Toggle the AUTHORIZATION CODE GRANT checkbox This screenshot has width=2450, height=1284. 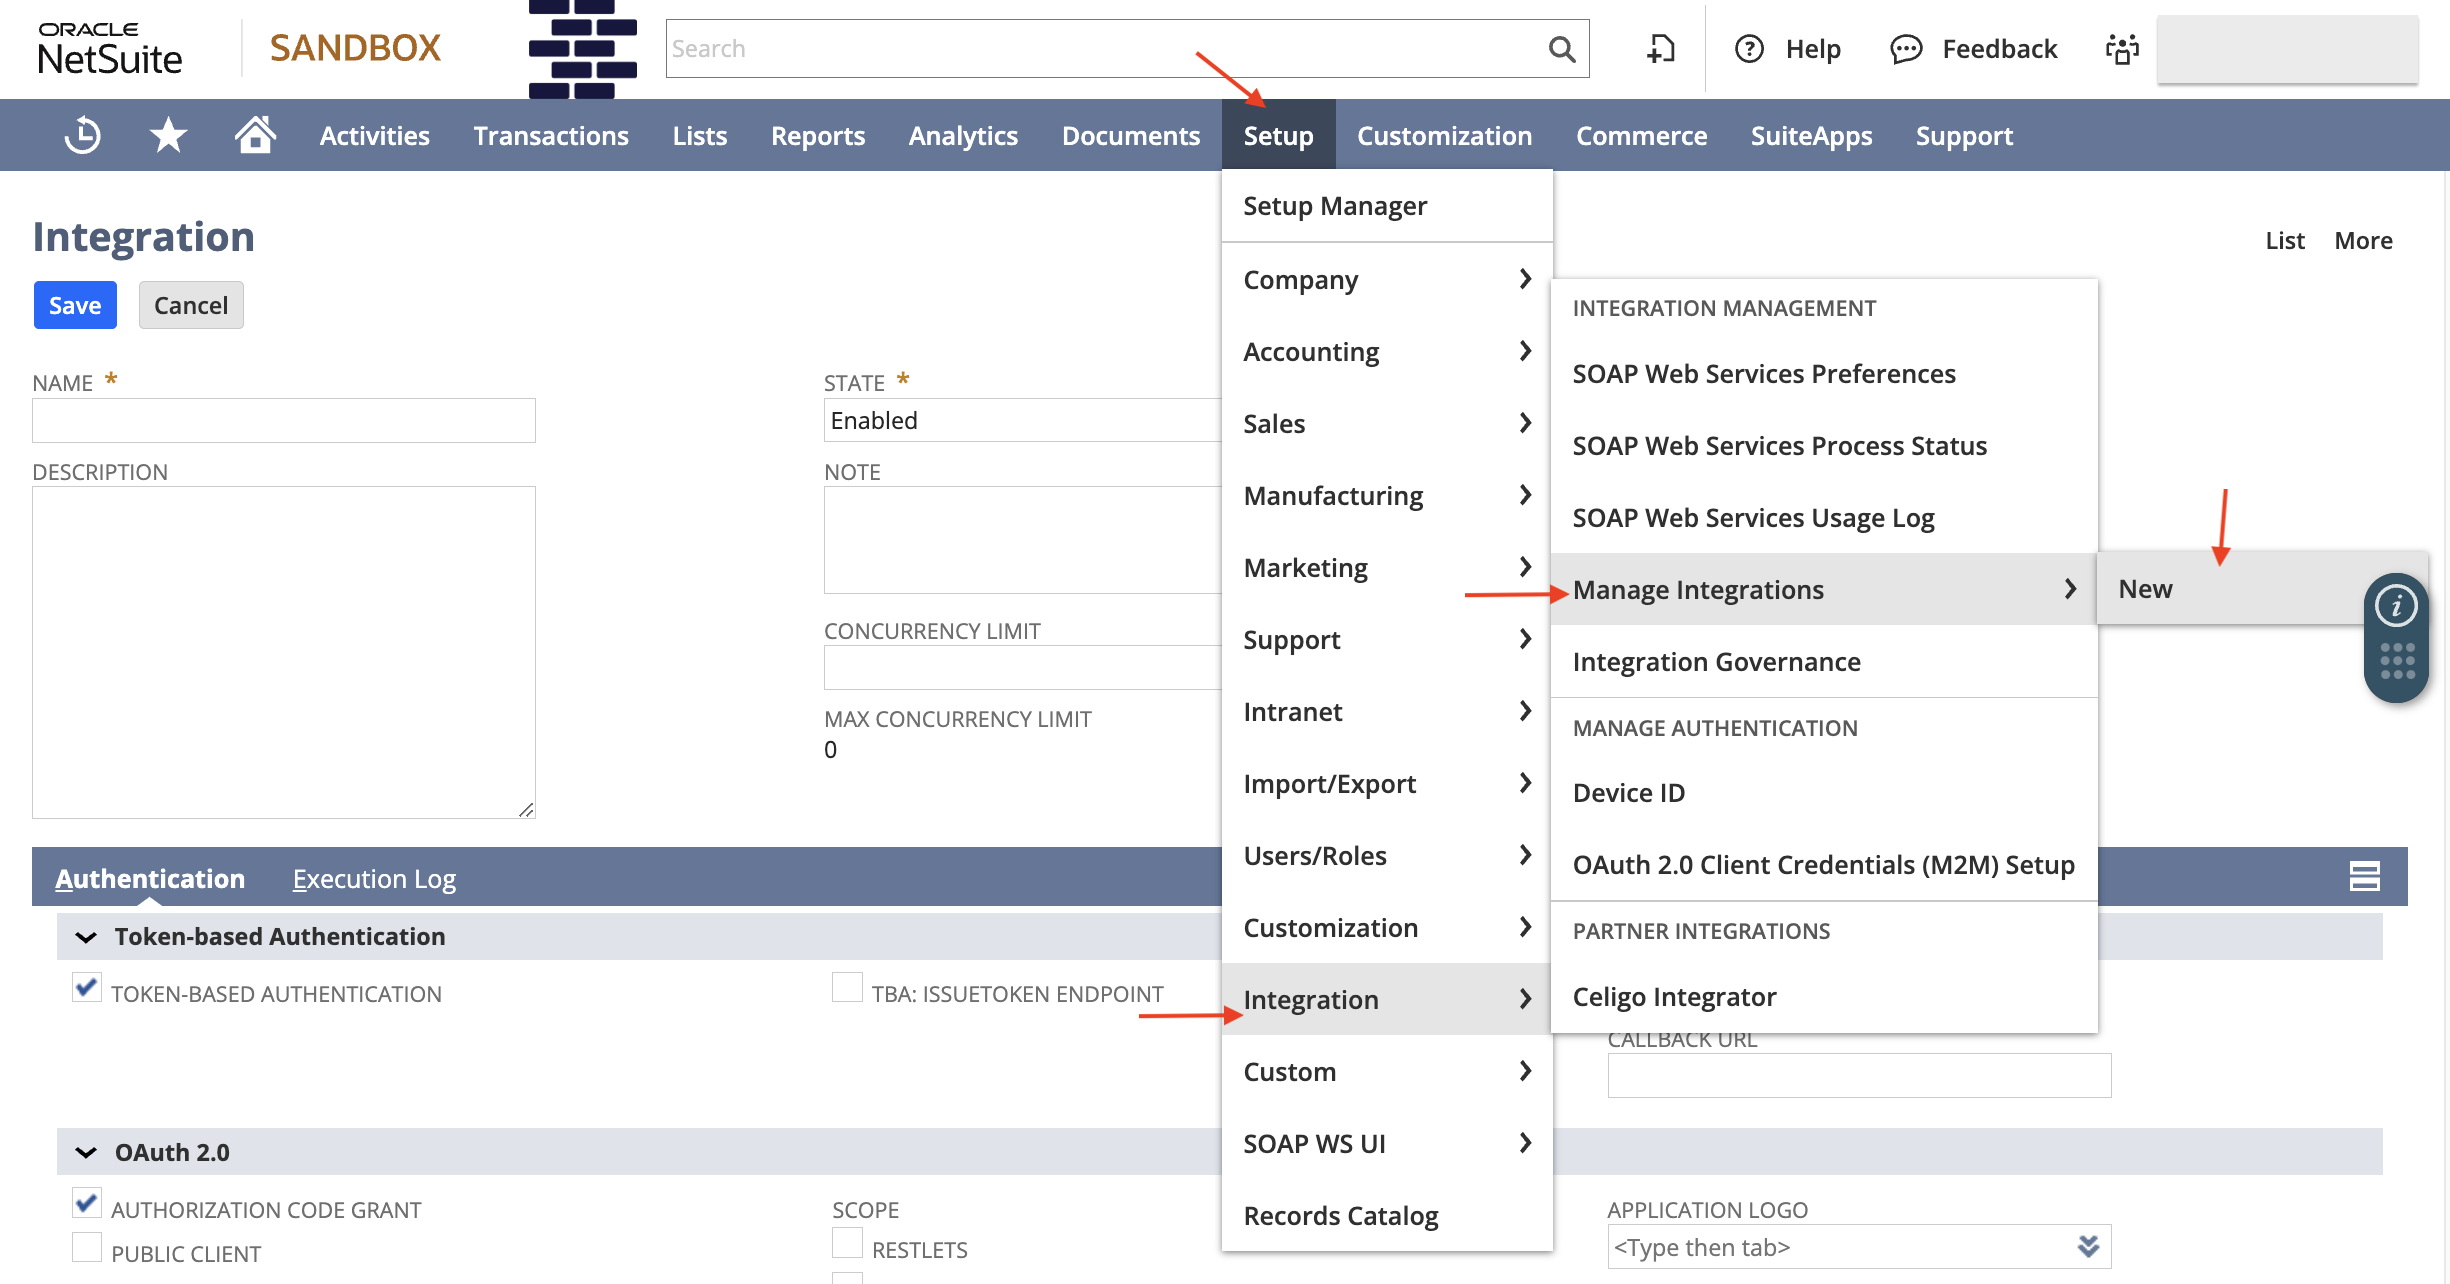pyautogui.click(x=86, y=1208)
